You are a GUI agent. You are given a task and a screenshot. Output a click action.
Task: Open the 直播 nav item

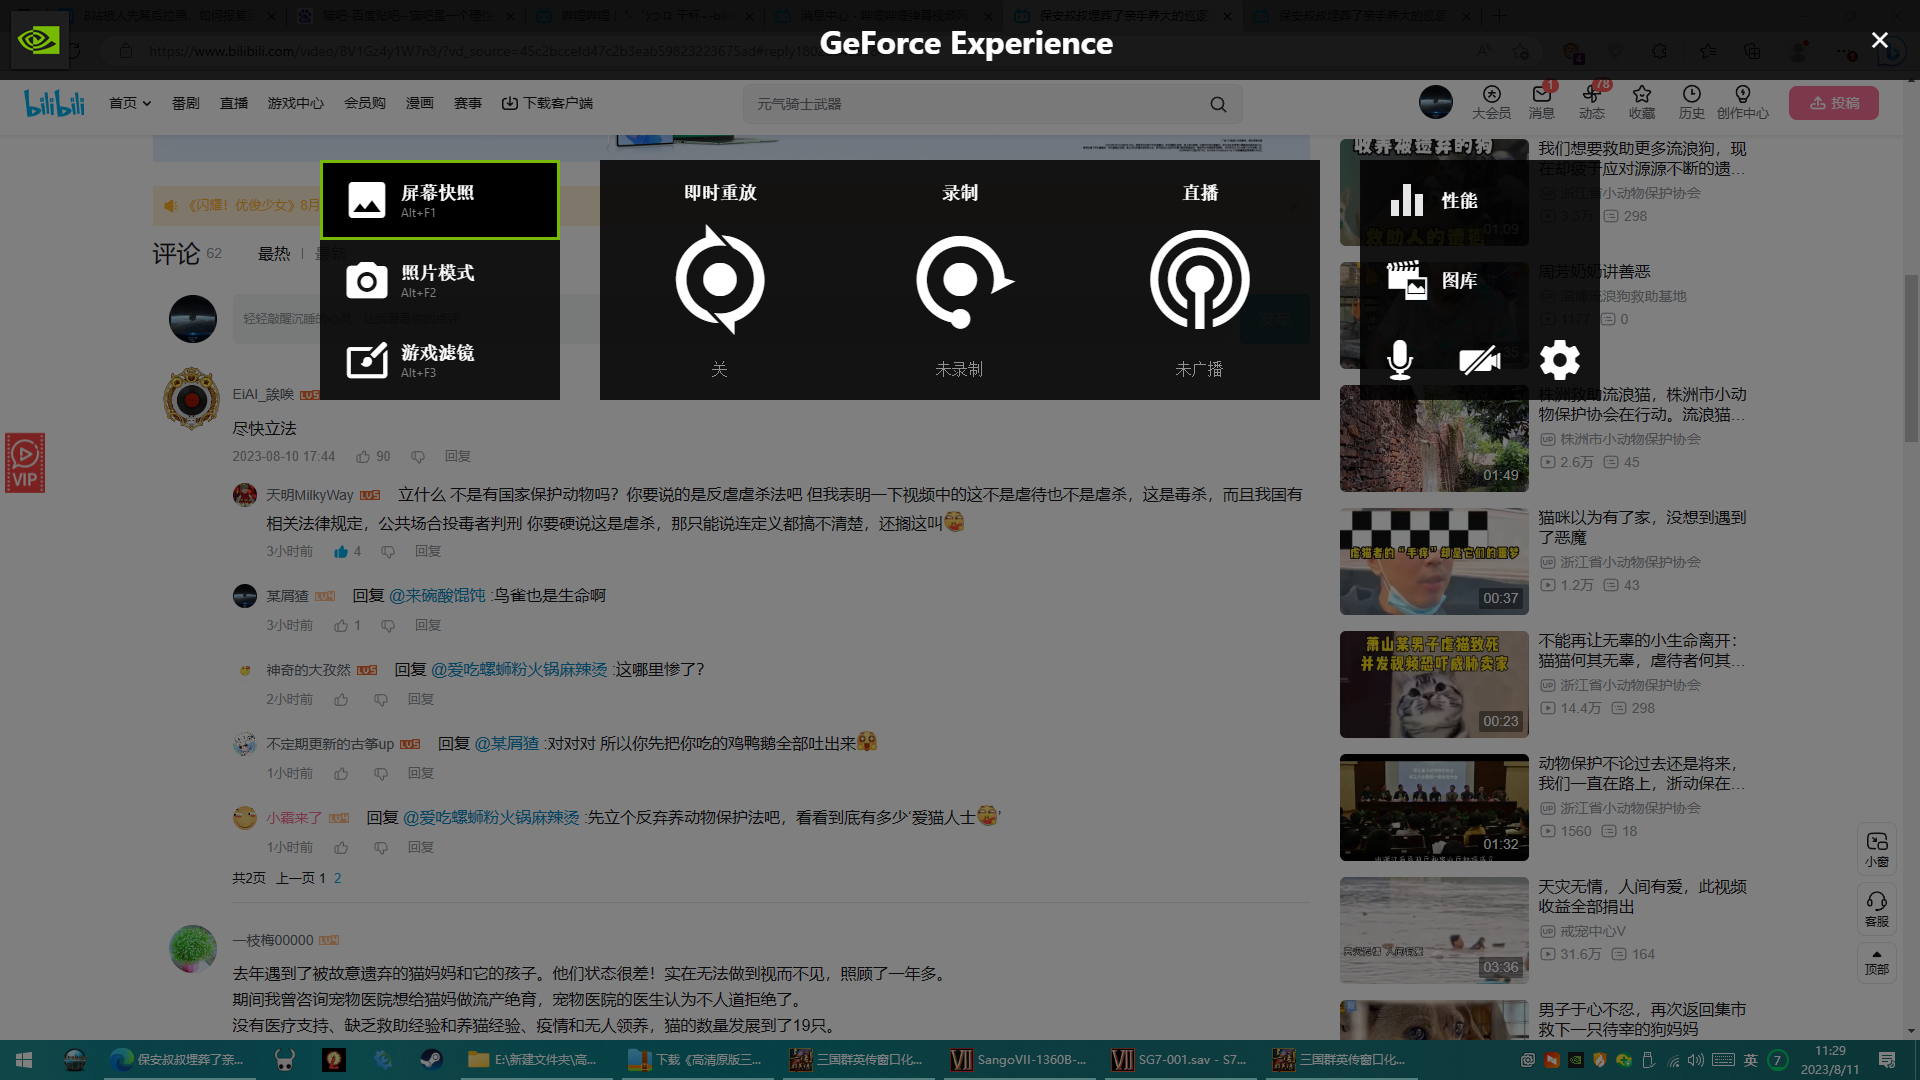coord(234,103)
